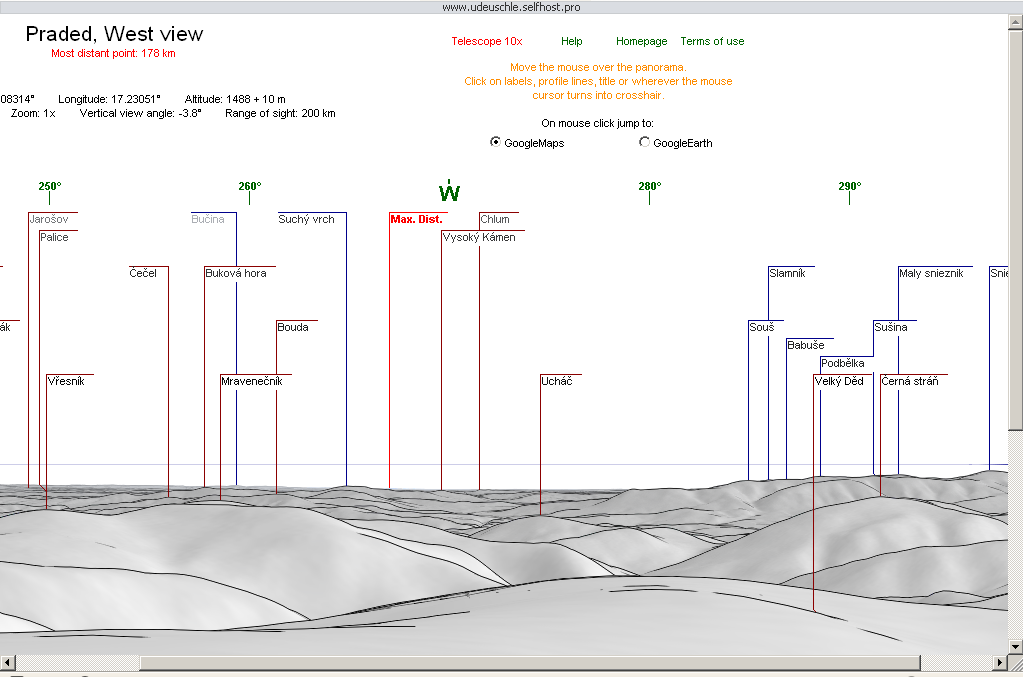The height and width of the screenshot is (677, 1023).
Task: Open the Telescope 10x link
Action: coord(486,41)
